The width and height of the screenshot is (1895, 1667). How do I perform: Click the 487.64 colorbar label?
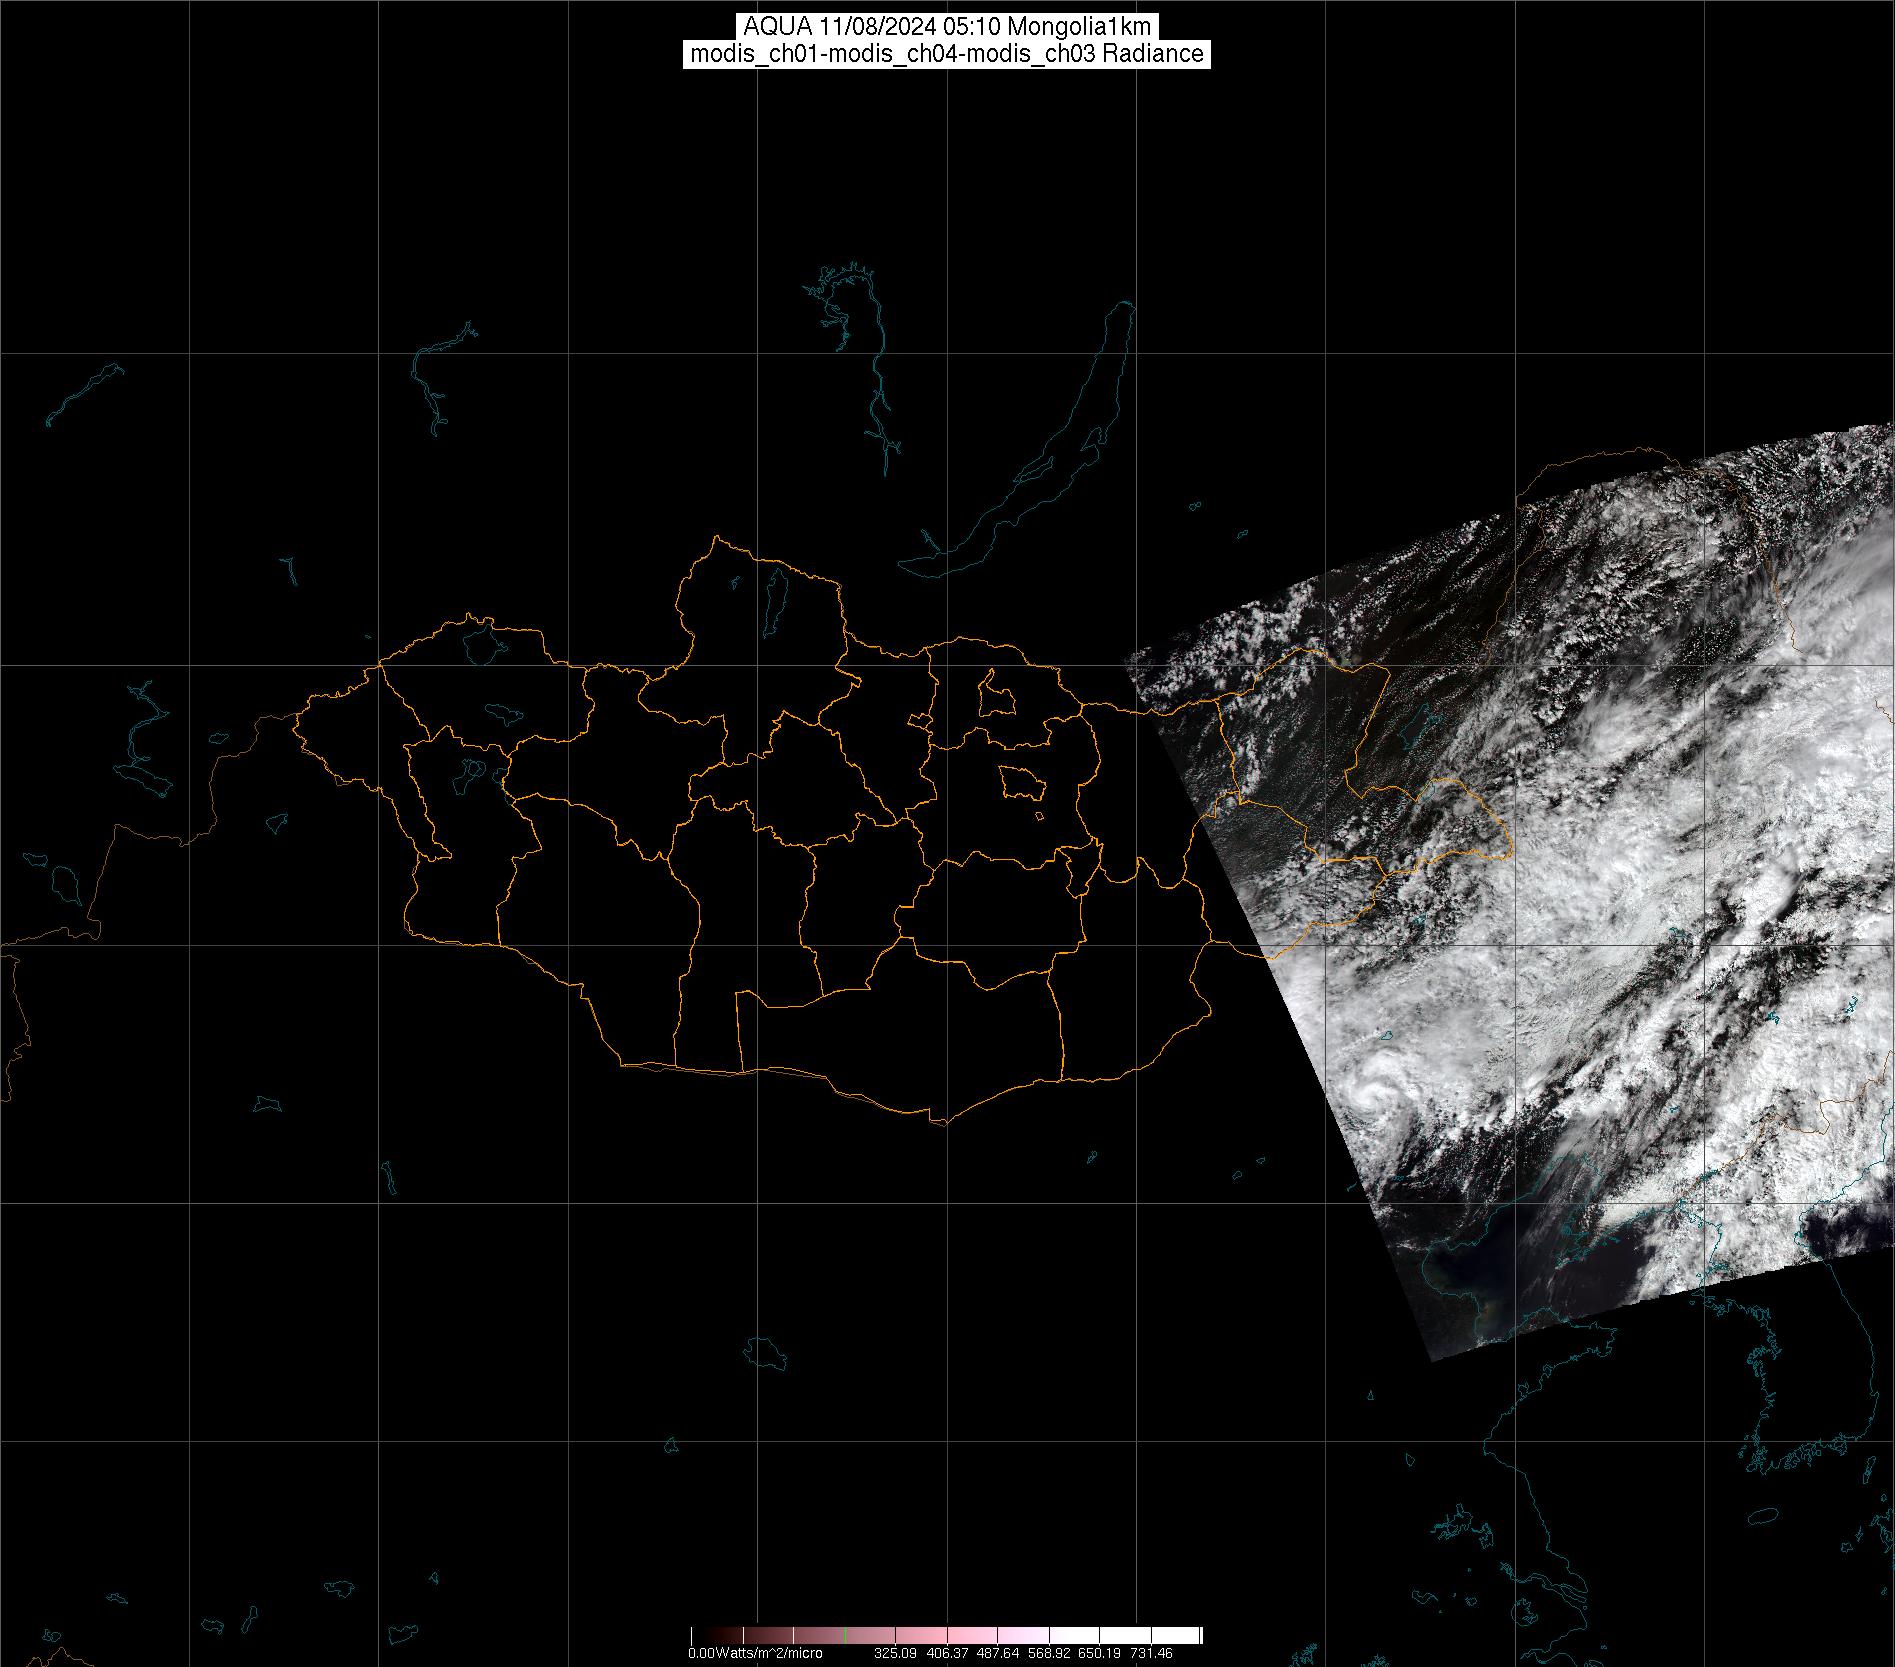coord(998,1653)
